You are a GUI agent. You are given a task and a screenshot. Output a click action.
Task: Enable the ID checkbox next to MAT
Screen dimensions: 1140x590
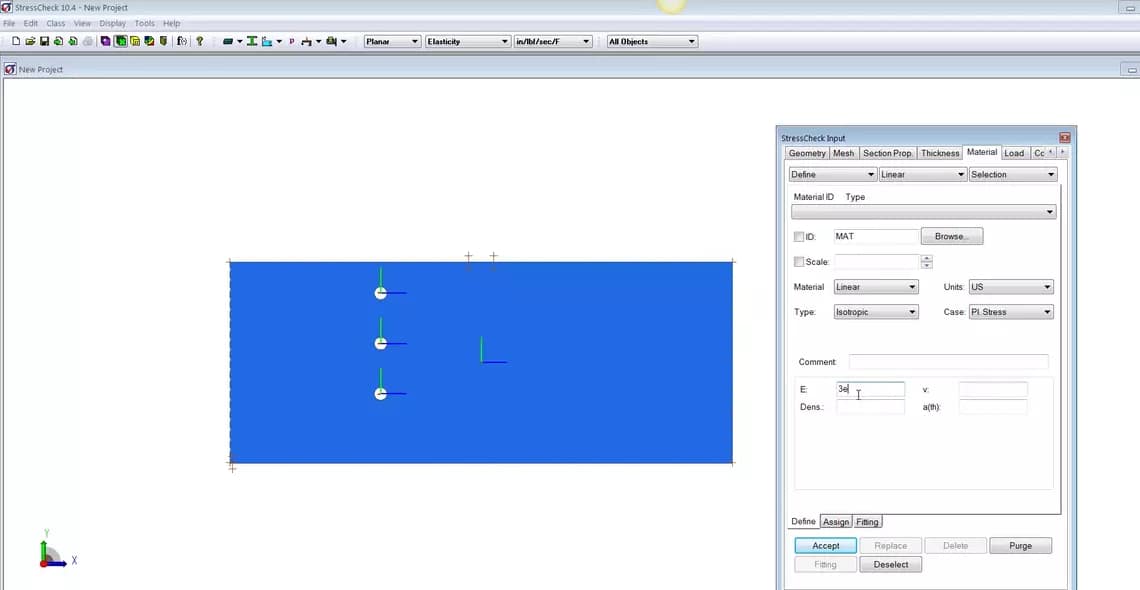pyautogui.click(x=798, y=235)
